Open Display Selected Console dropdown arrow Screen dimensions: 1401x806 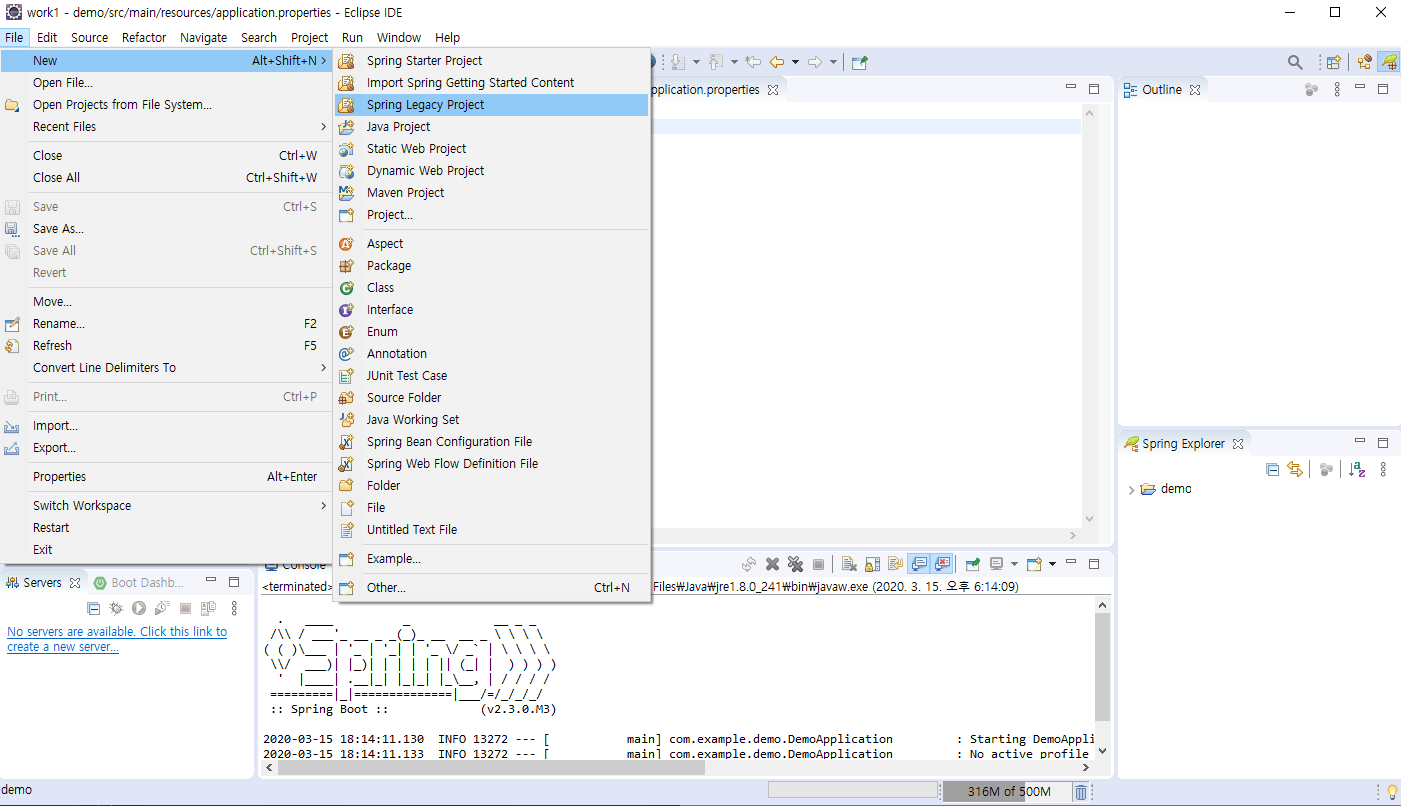(x=1014, y=564)
